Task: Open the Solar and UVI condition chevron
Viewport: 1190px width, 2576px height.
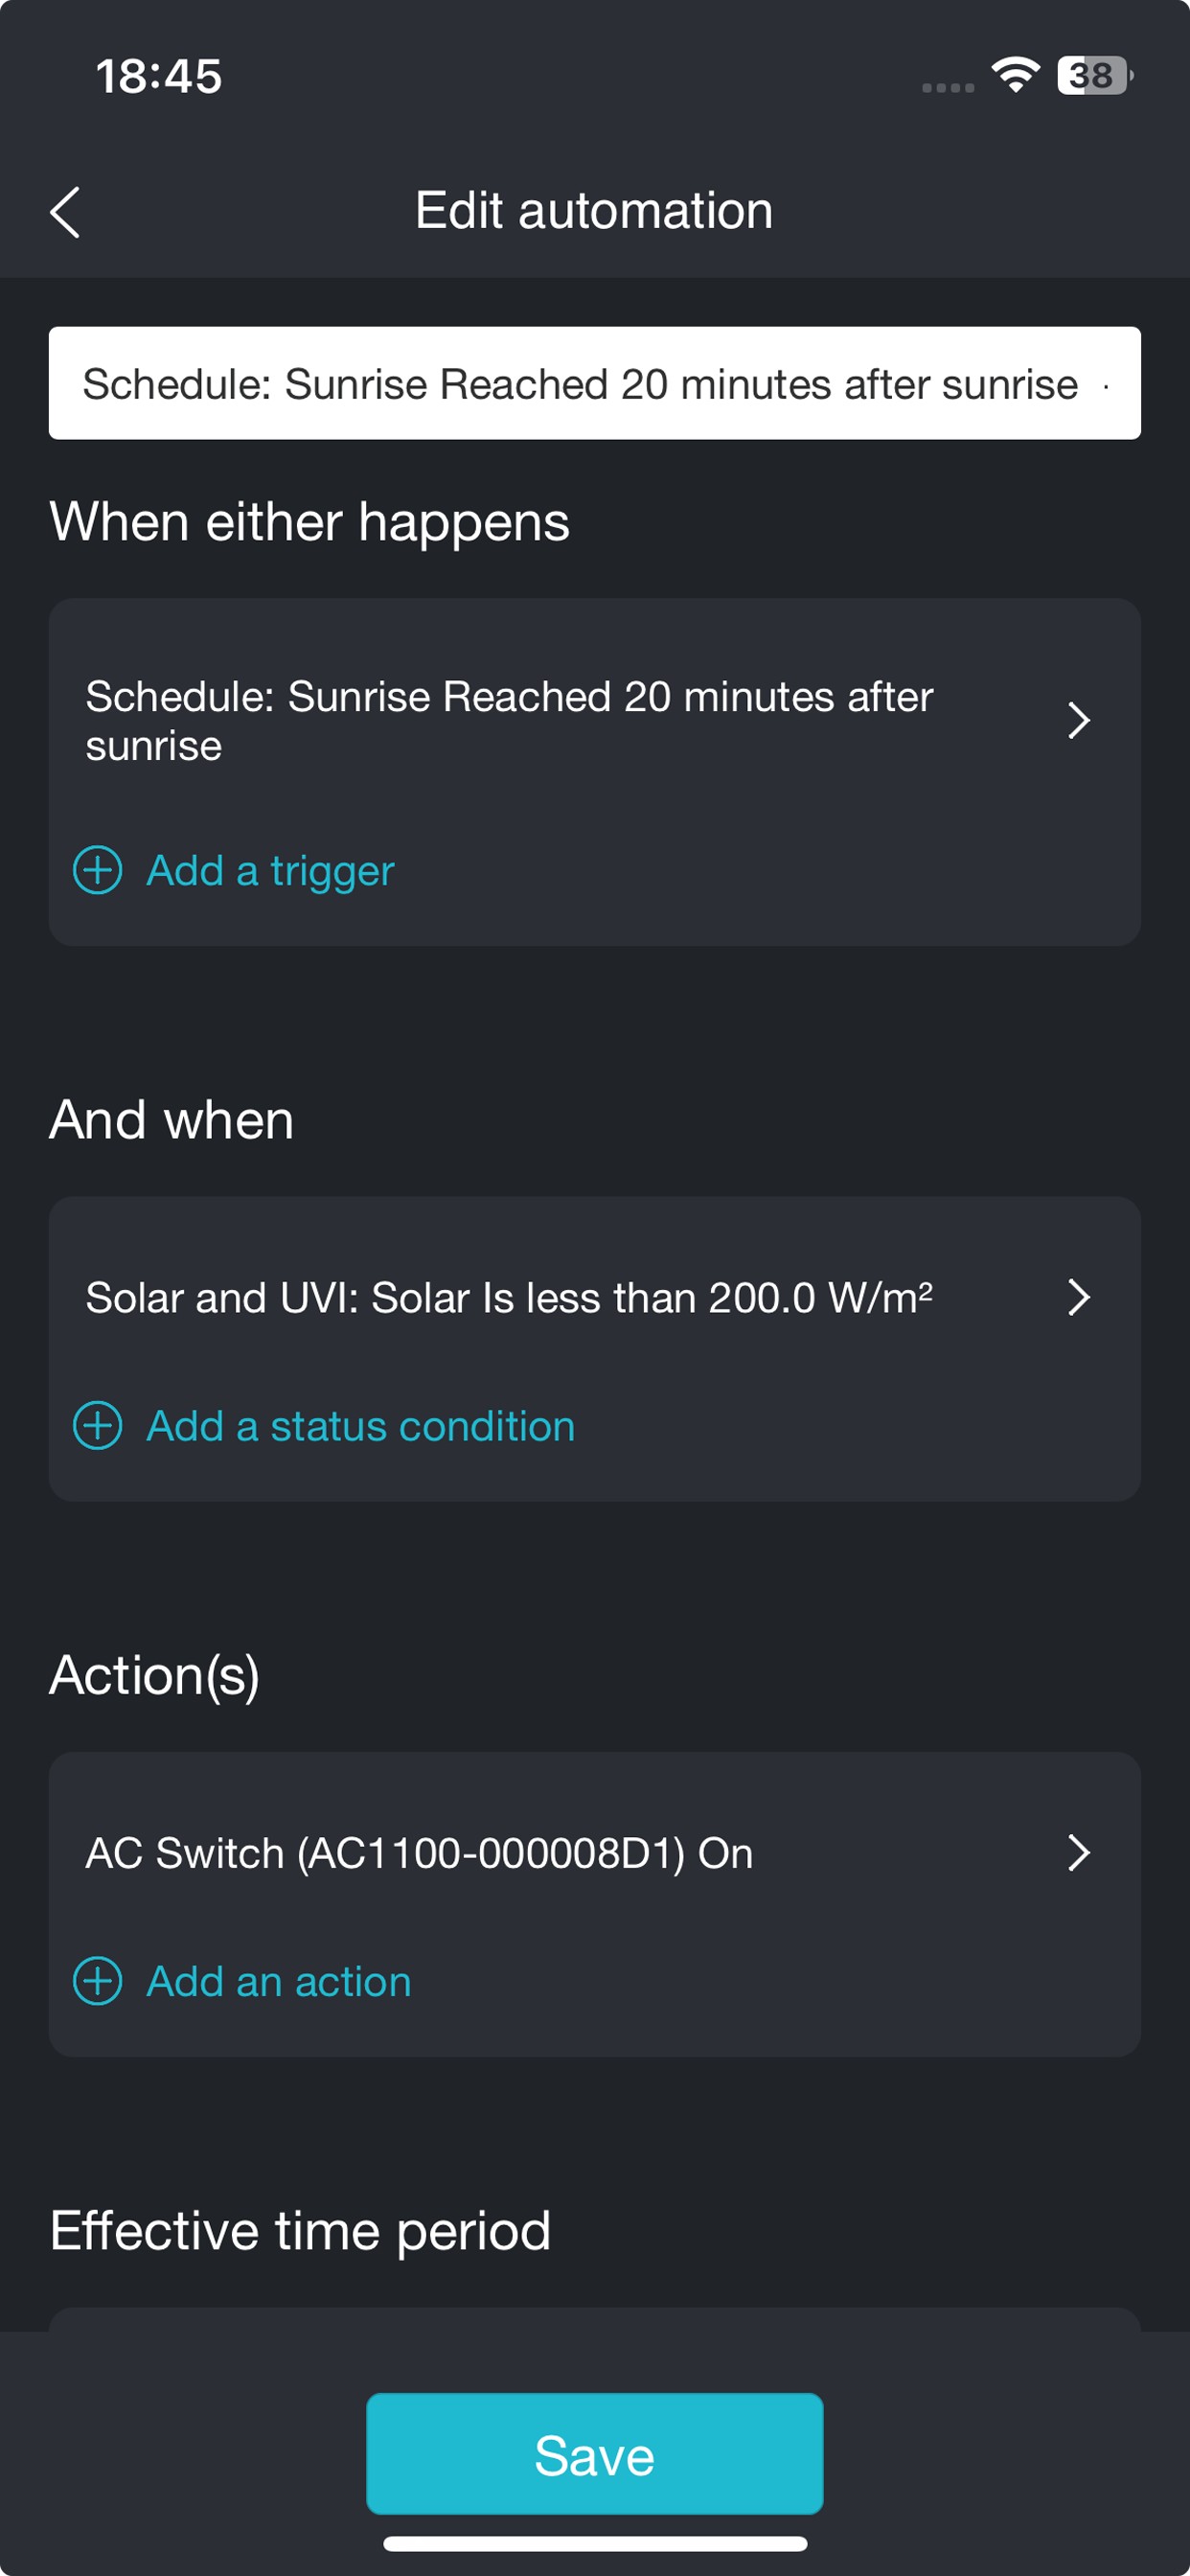Action: 1077,1297
